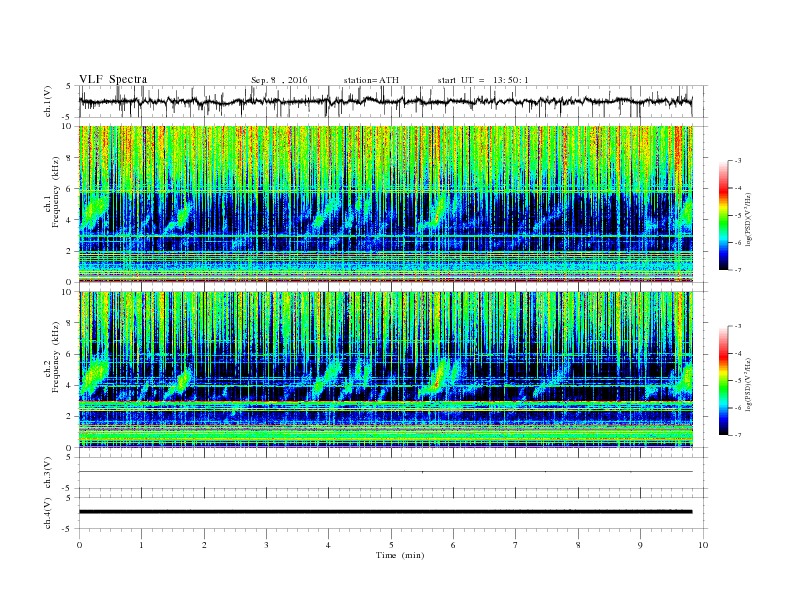Click the "-7" tick on ch.2 colorbar

[x=738, y=435]
